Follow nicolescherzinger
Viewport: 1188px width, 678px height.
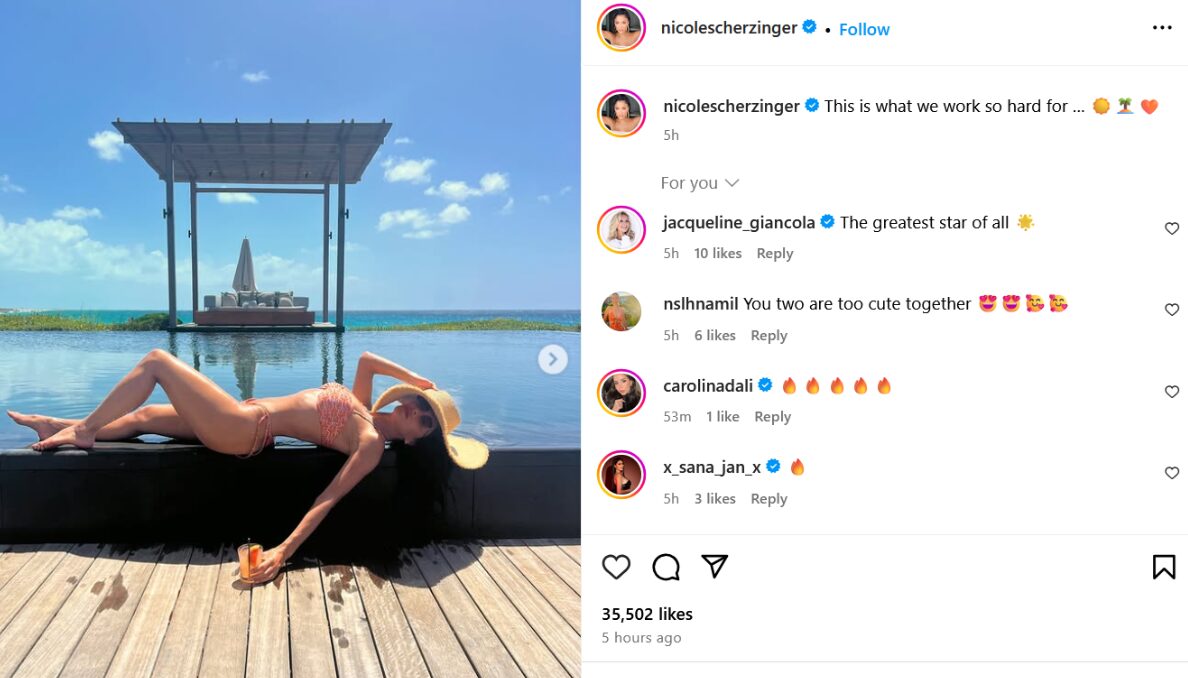[x=864, y=30]
